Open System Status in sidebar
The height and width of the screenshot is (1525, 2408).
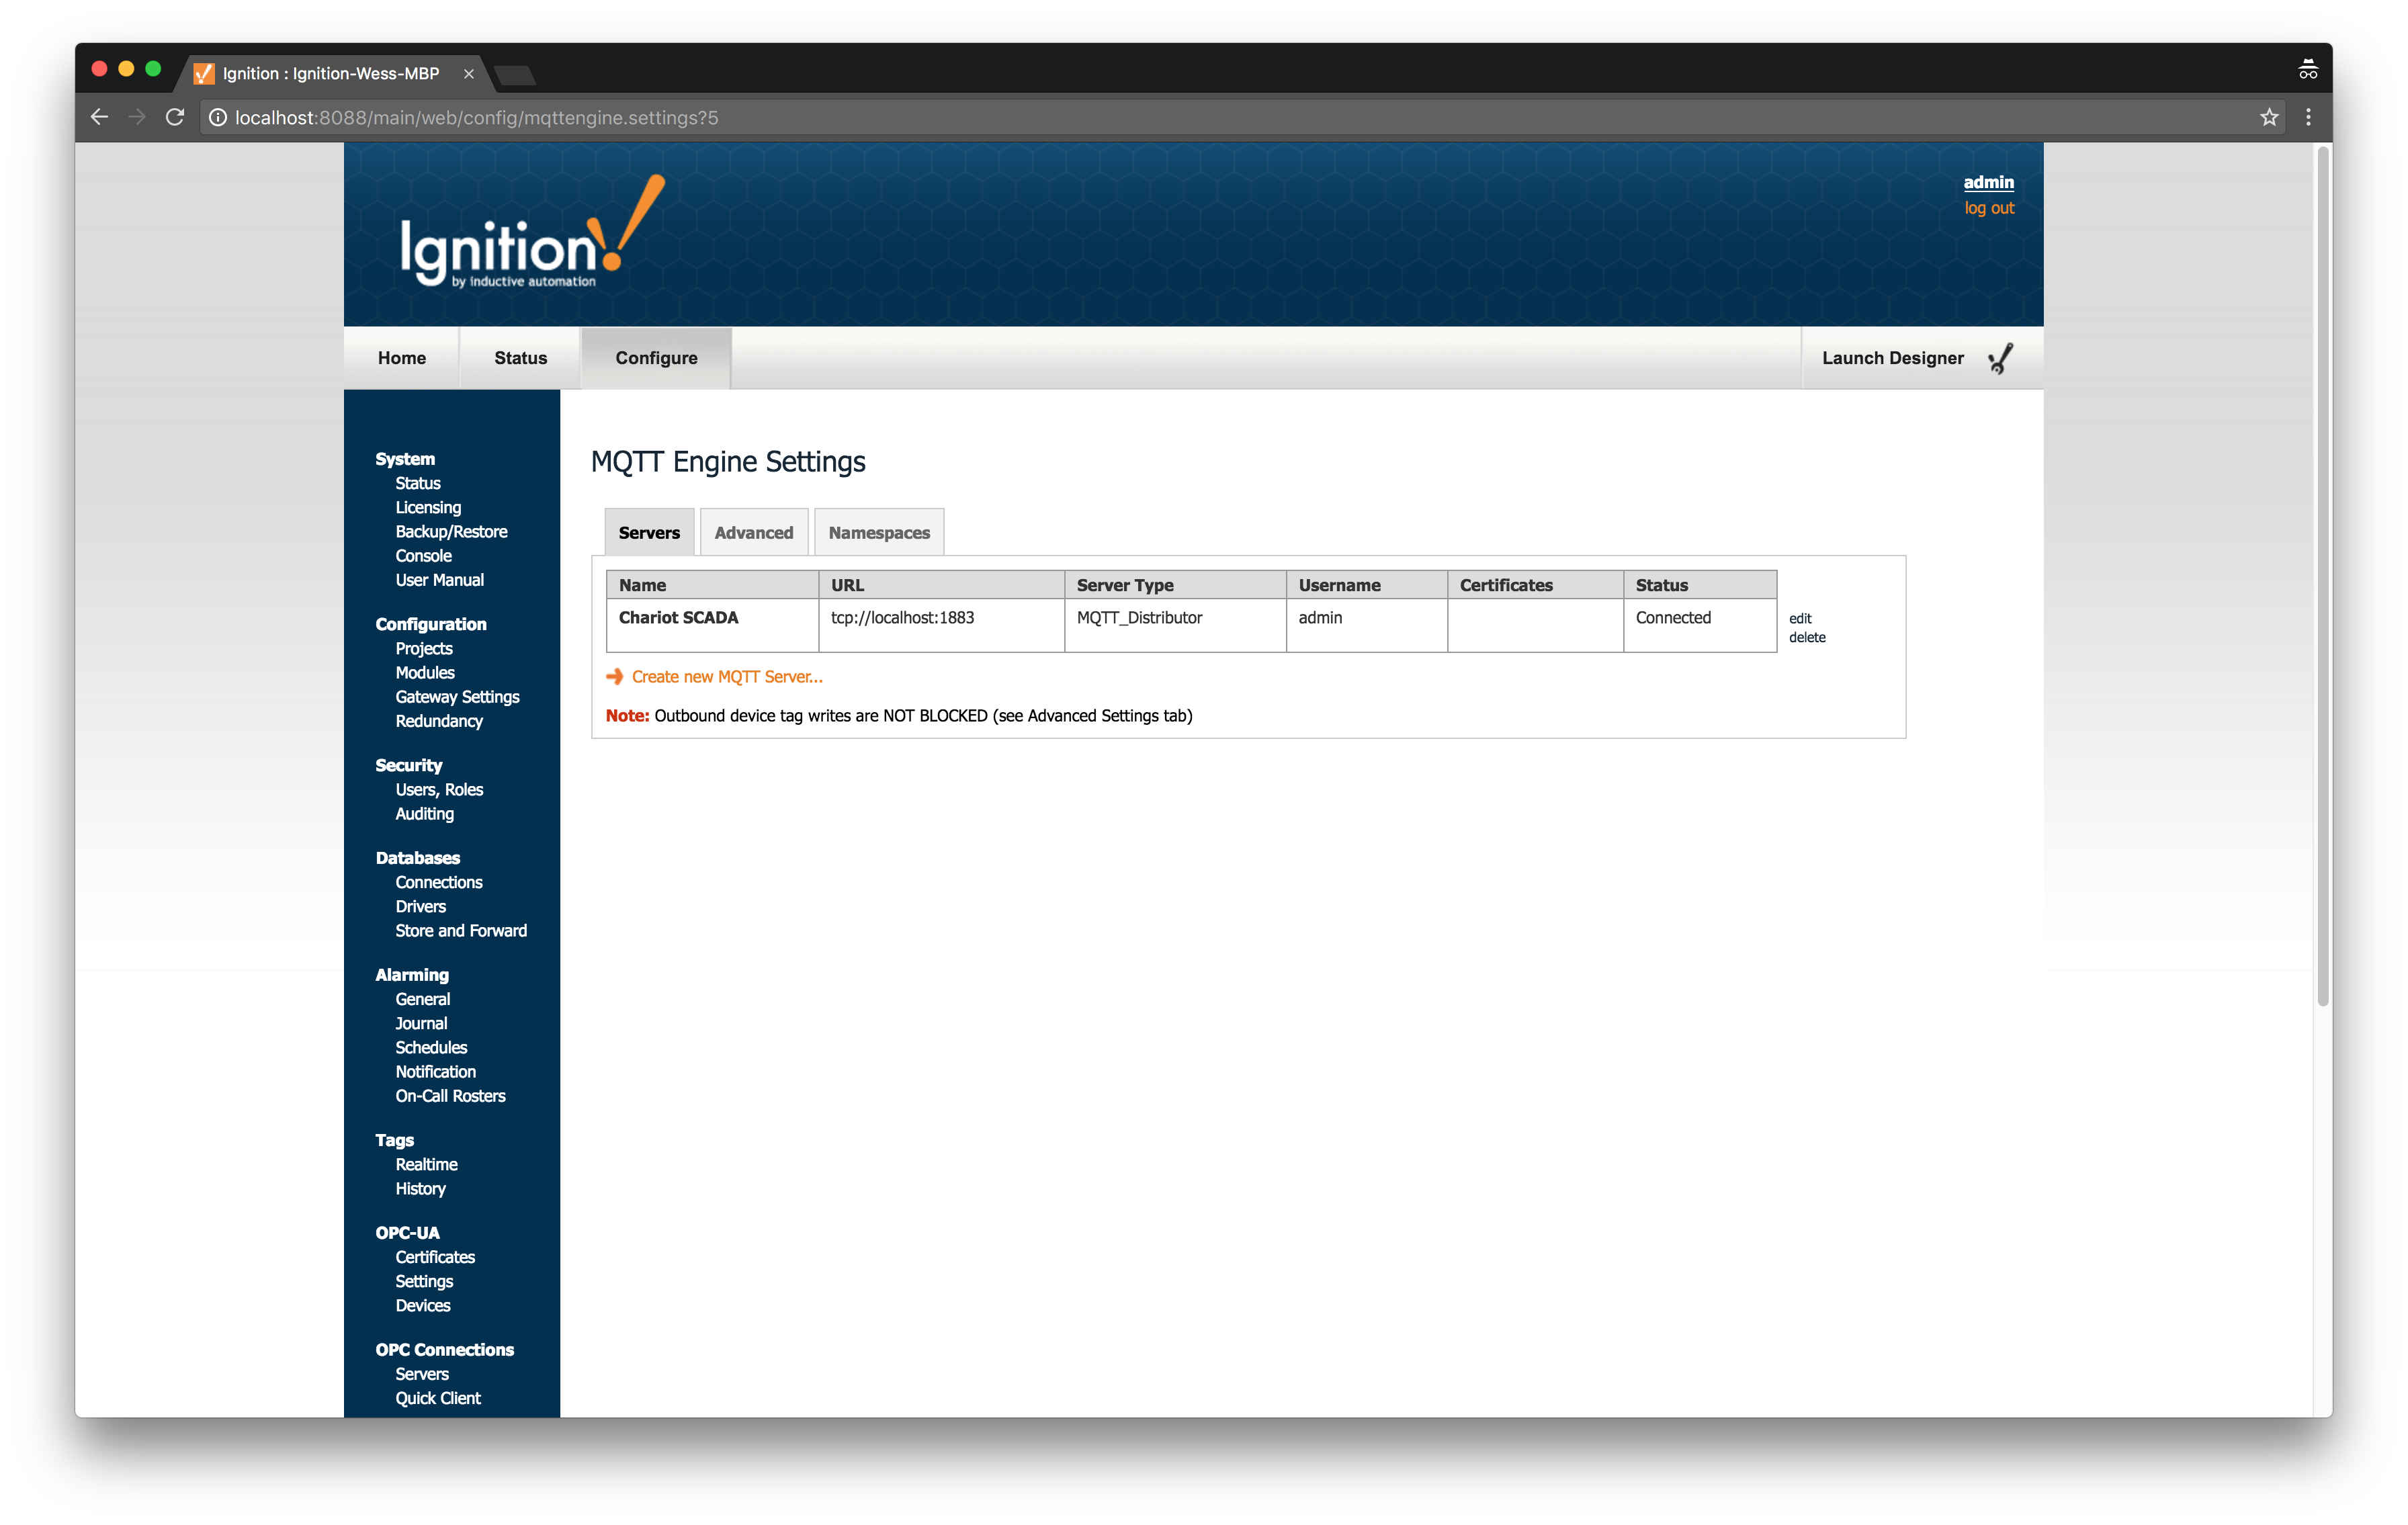coord(417,483)
